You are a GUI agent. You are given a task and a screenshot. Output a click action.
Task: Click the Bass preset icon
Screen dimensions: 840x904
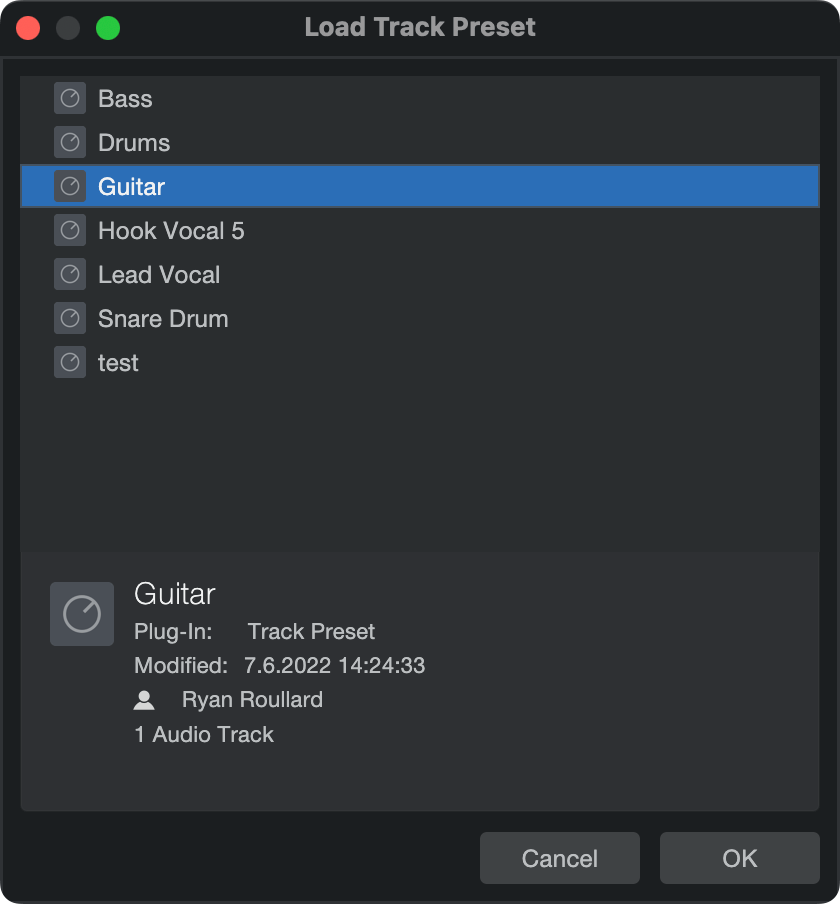(x=69, y=98)
